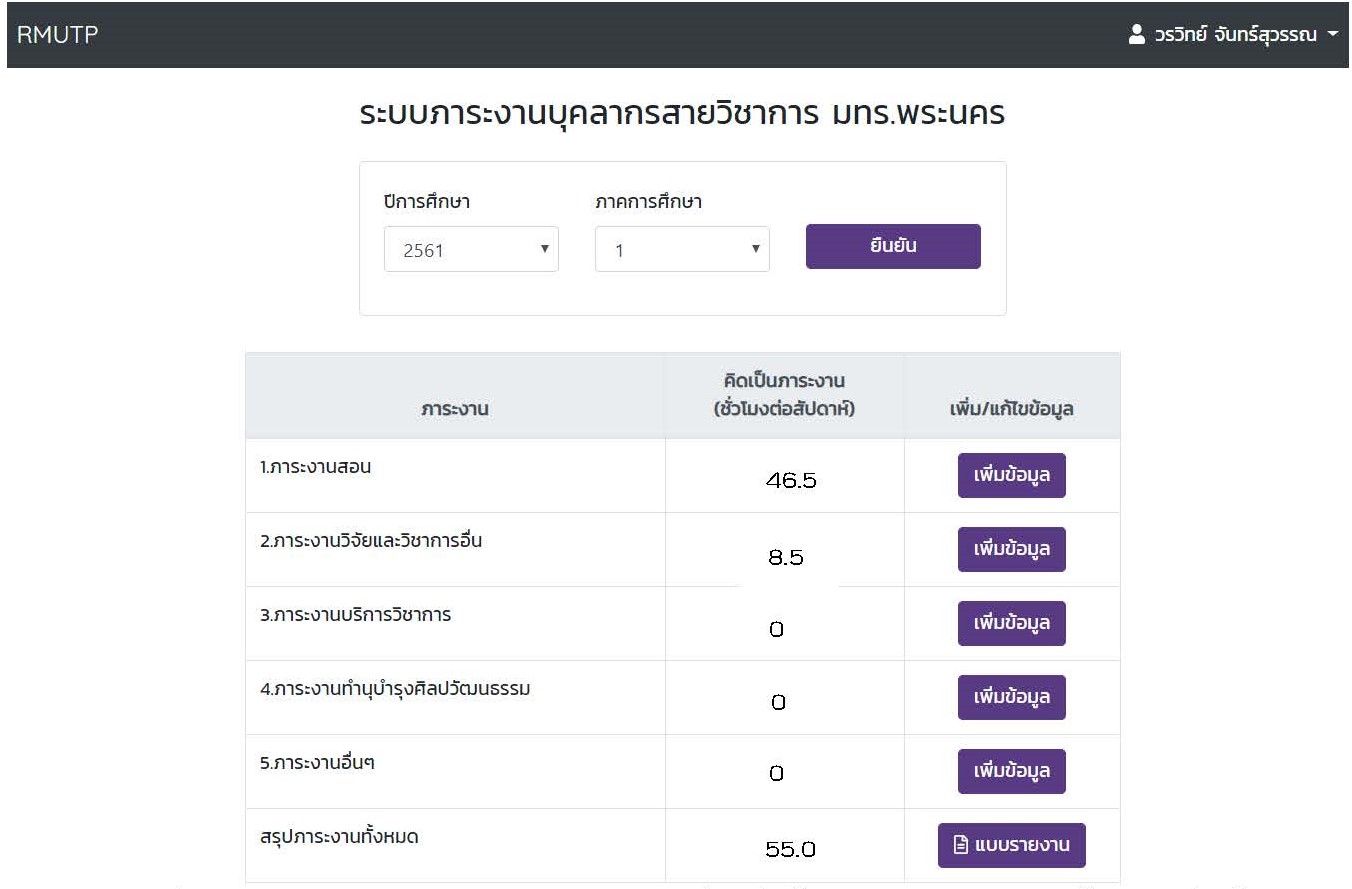Select the 1.ภาระงานสอน row label
Viewport: 1352px width, 889px height.
[x=315, y=467]
